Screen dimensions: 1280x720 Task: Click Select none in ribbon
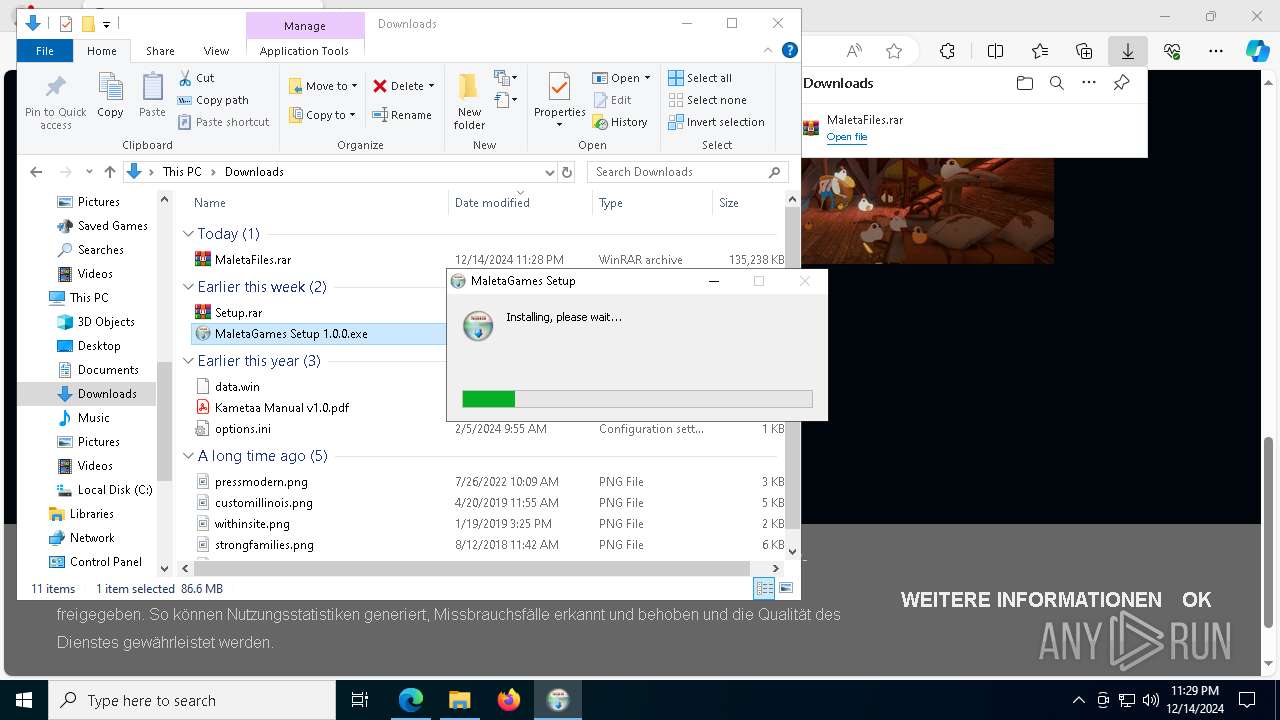click(707, 100)
